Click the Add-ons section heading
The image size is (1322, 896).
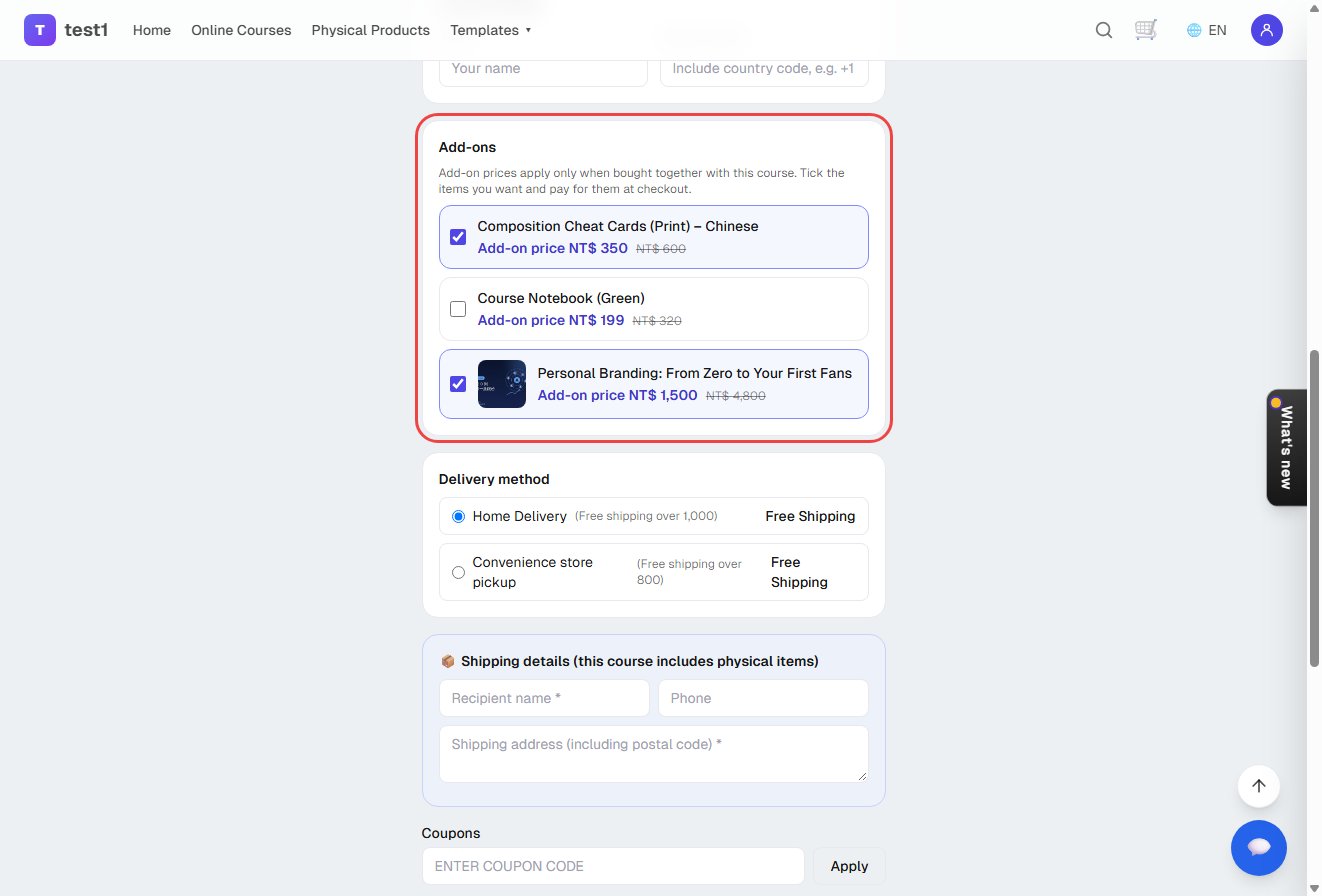click(467, 147)
